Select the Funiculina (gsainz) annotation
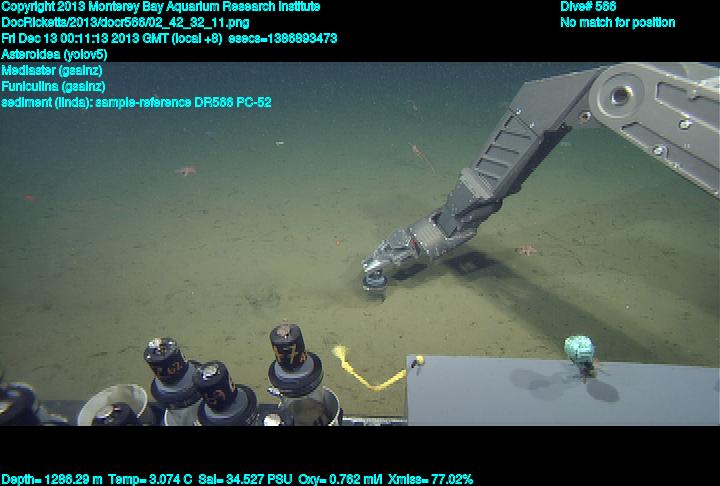Viewport: 720px width, 486px height. [53, 86]
